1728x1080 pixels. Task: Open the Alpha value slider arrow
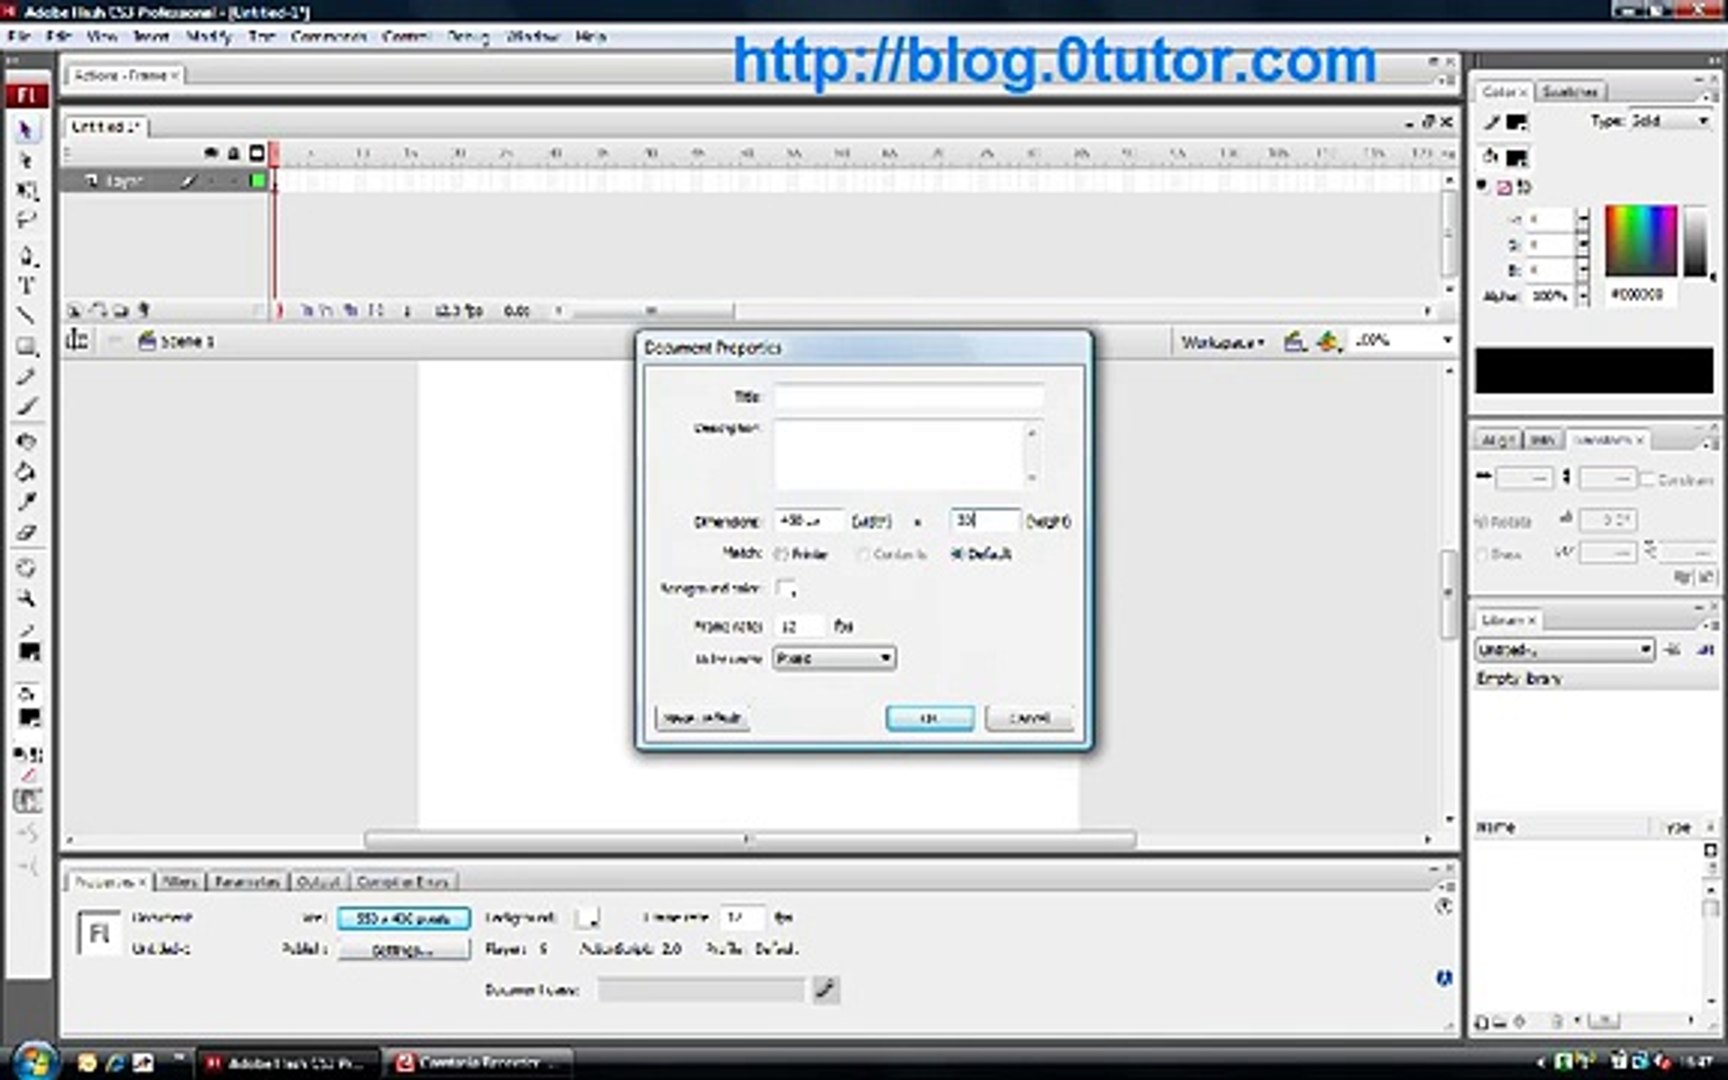pyautogui.click(x=1582, y=297)
